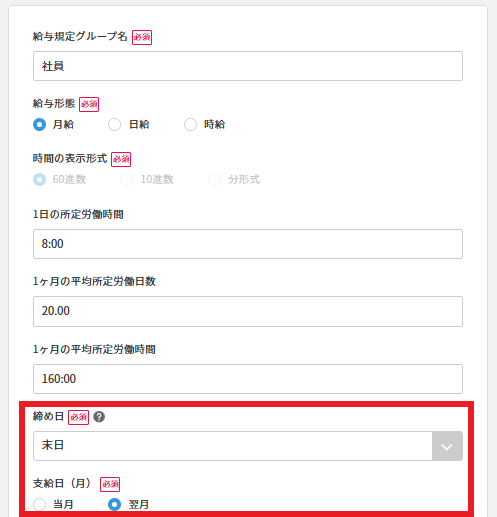The width and height of the screenshot is (497, 517).
Task: Click the 必須 badge next to 給与規定グループ名
Action: (x=142, y=37)
